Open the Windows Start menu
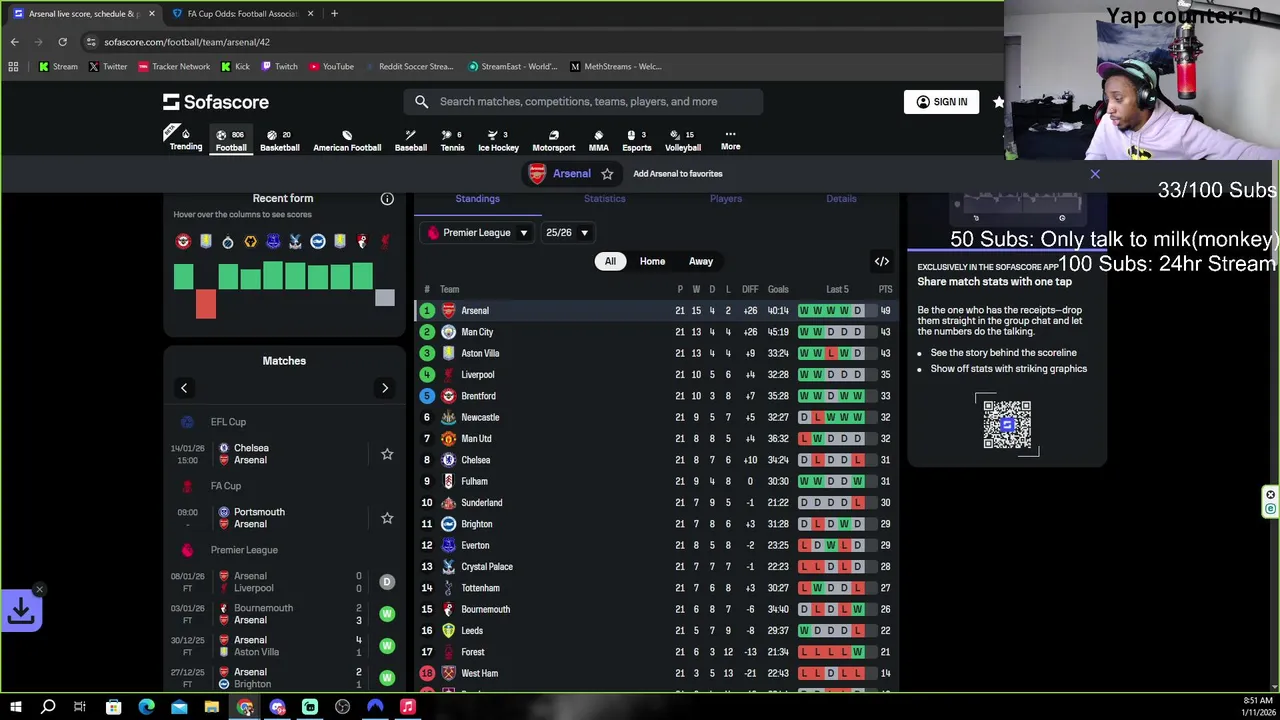Screen dimensions: 1280x720 (15, 707)
